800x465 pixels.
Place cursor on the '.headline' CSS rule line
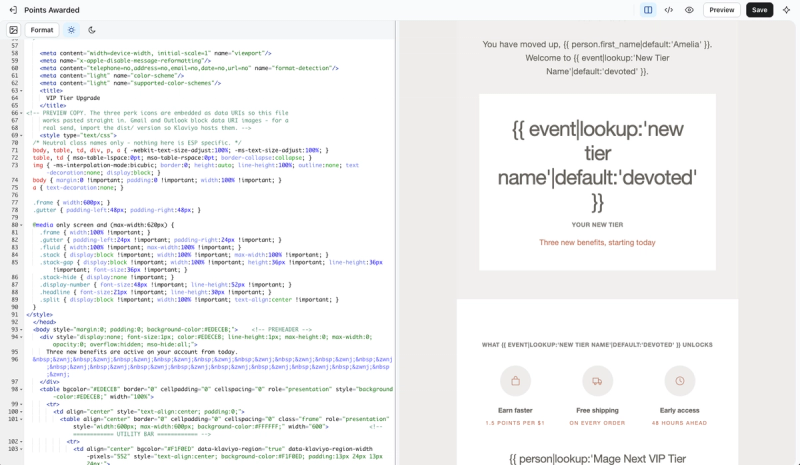pyautogui.click(x=156, y=292)
